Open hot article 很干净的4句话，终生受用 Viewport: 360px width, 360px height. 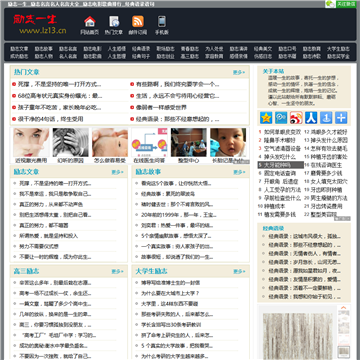pos(50,119)
